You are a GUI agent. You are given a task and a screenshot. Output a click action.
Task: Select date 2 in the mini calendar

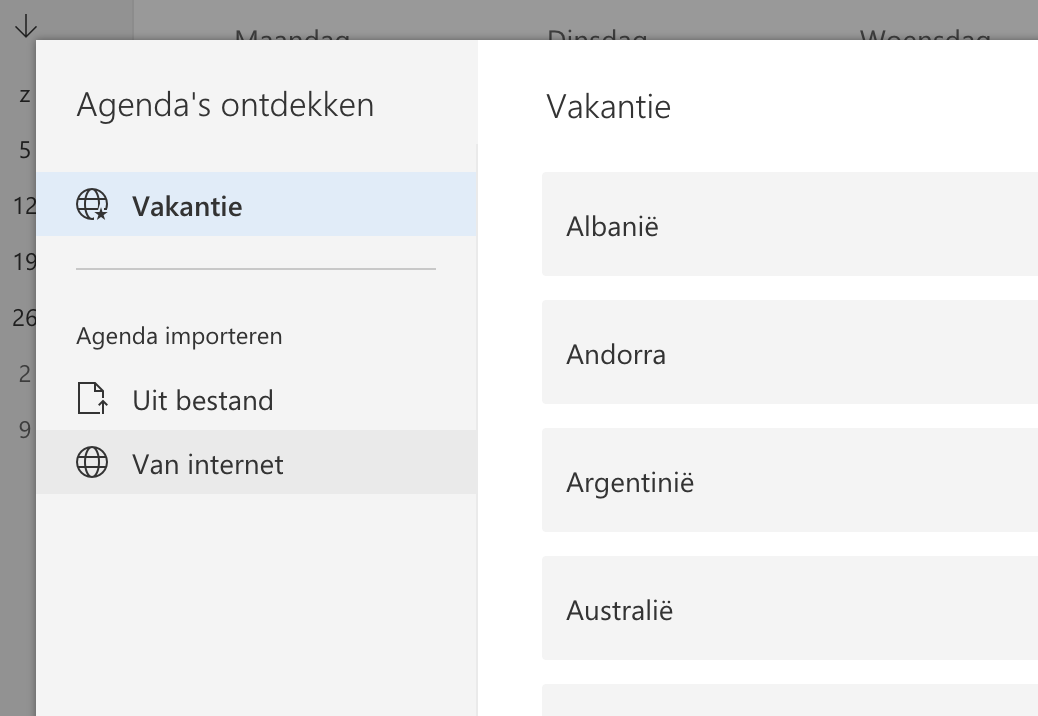click(25, 374)
